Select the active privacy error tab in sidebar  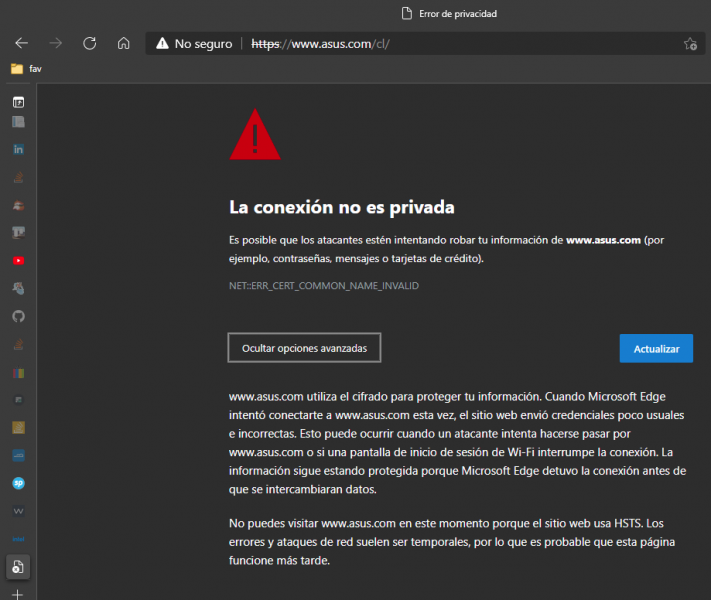[x=18, y=567]
